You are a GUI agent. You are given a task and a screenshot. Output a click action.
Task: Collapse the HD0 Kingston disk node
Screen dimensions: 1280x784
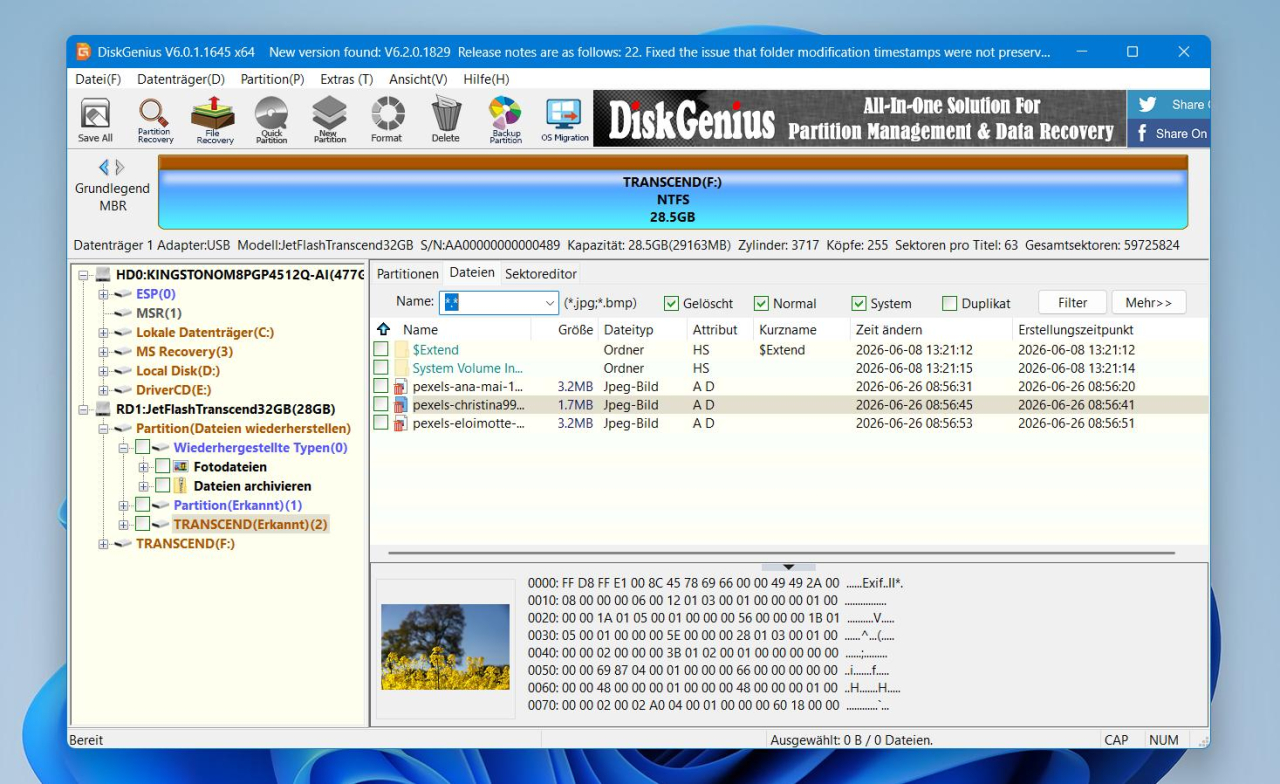[x=84, y=275]
